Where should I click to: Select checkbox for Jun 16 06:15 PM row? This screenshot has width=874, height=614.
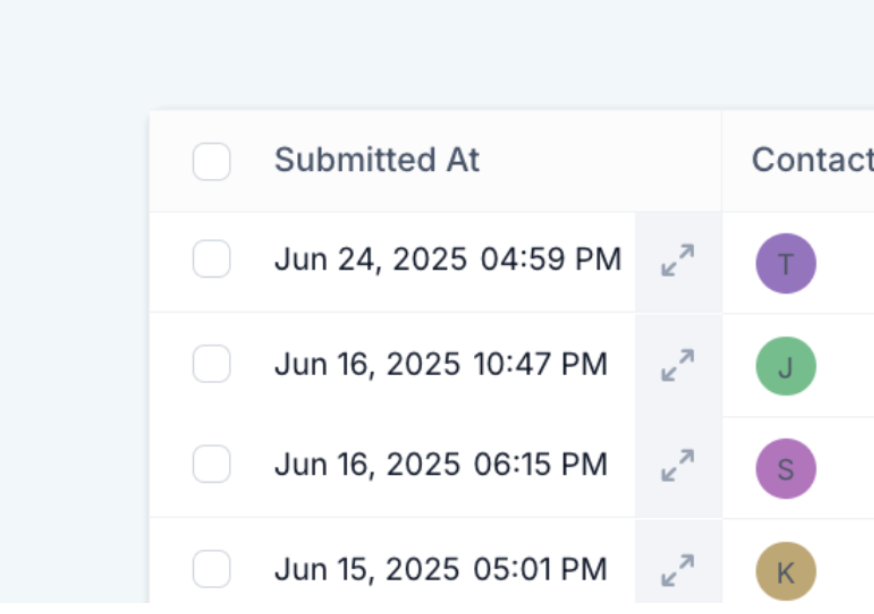tap(212, 465)
